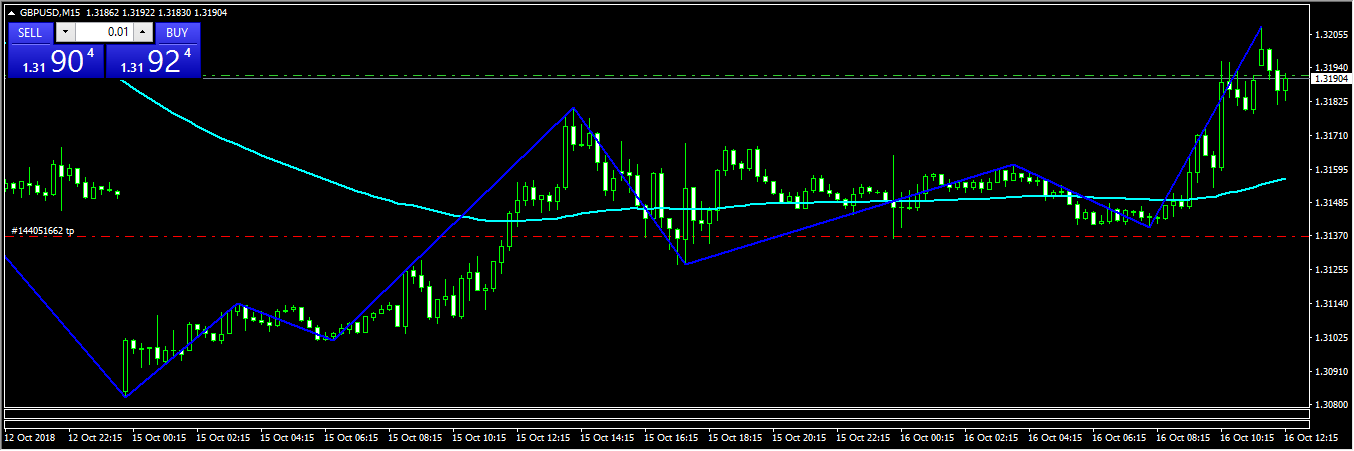Image resolution: width=1354 pixels, height=451 pixels.
Task: Increase trade volume with up arrow
Action: click(142, 32)
